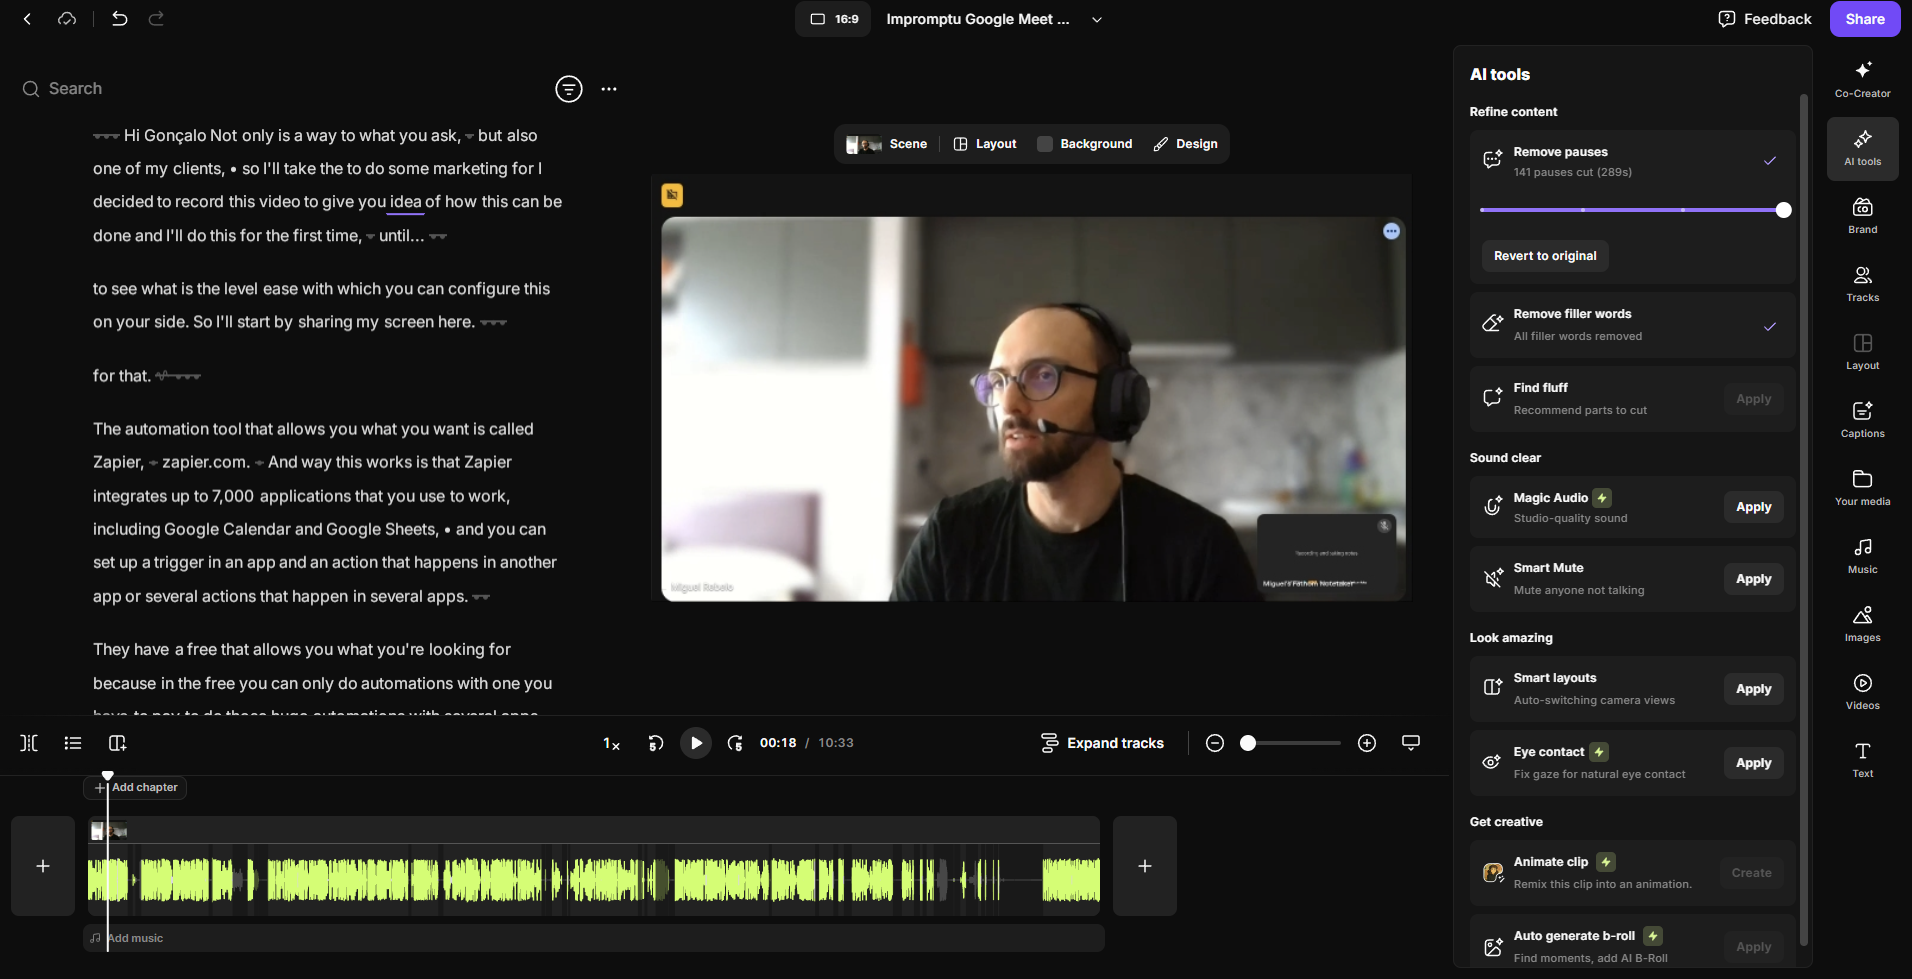The image size is (1912, 979).
Task: Open the Brand panel
Action: tap(1861, 214)
